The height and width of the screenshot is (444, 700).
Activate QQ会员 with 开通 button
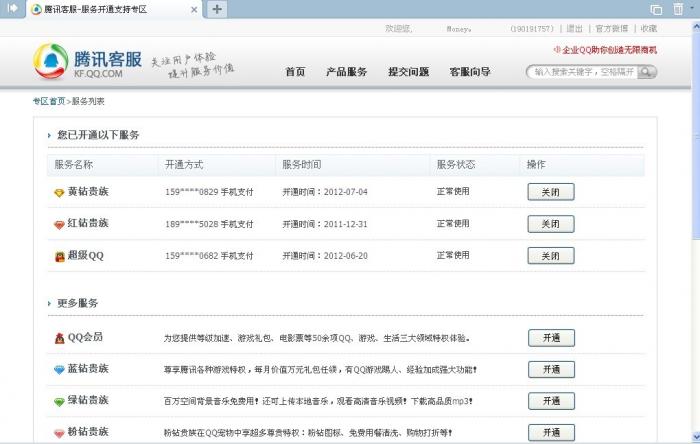coord(551,338)
